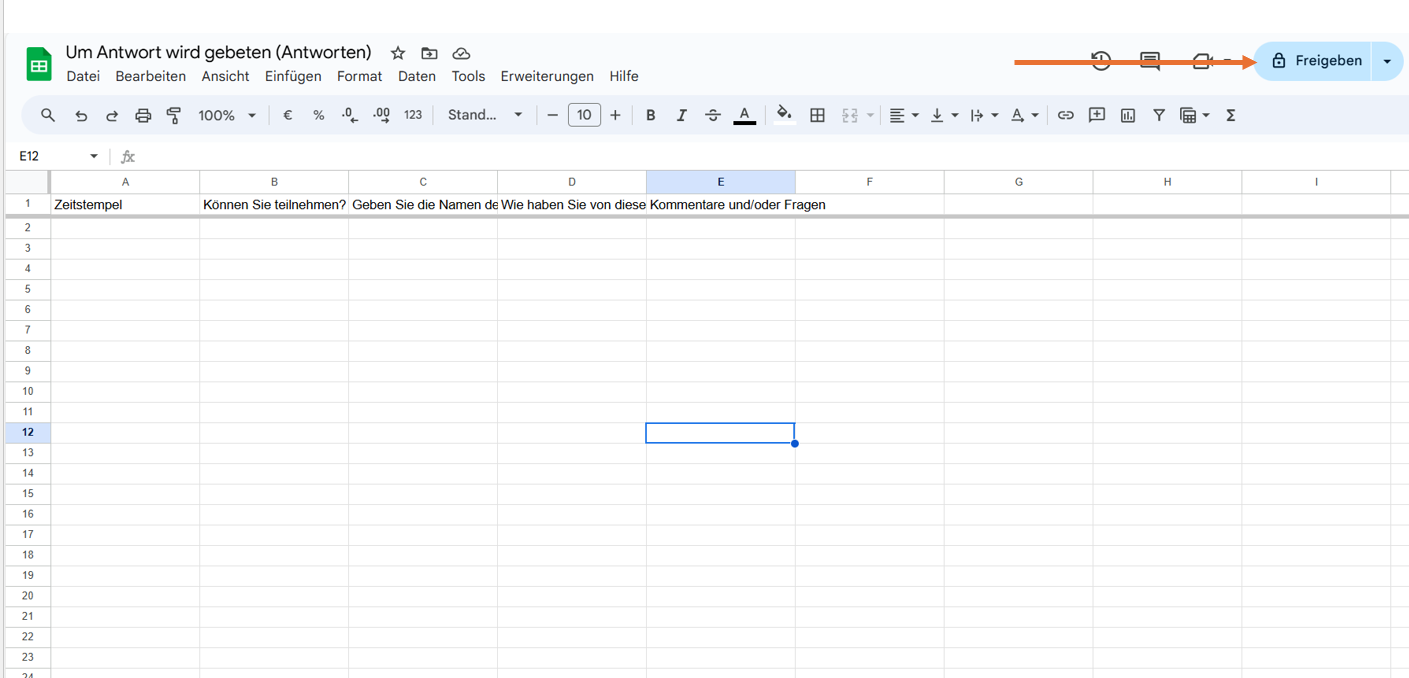Open the borders tool
Screen dimensions: 1409x678
(x=817, y=115)
